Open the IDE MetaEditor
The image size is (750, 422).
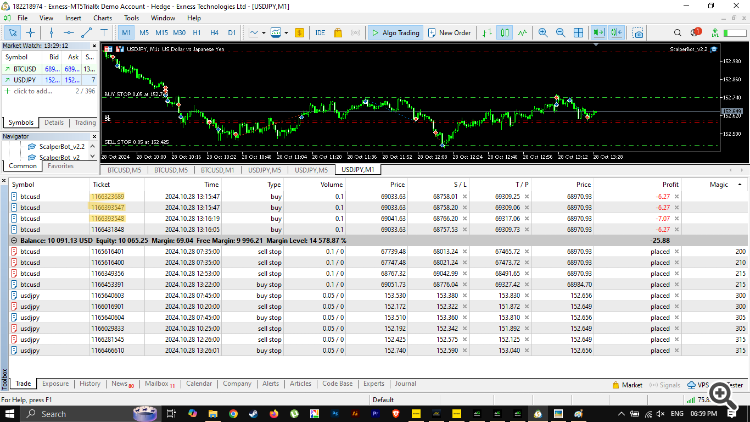(x=320, y=33)
